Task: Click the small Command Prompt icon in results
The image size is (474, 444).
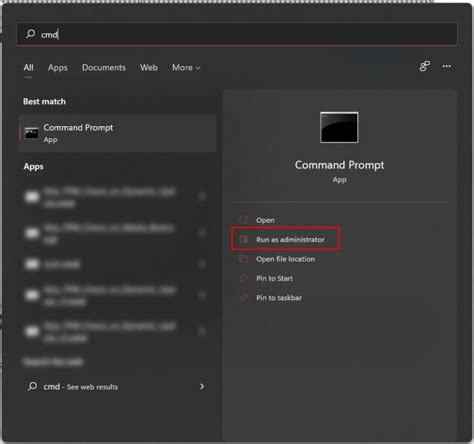Action: [32, 133]
